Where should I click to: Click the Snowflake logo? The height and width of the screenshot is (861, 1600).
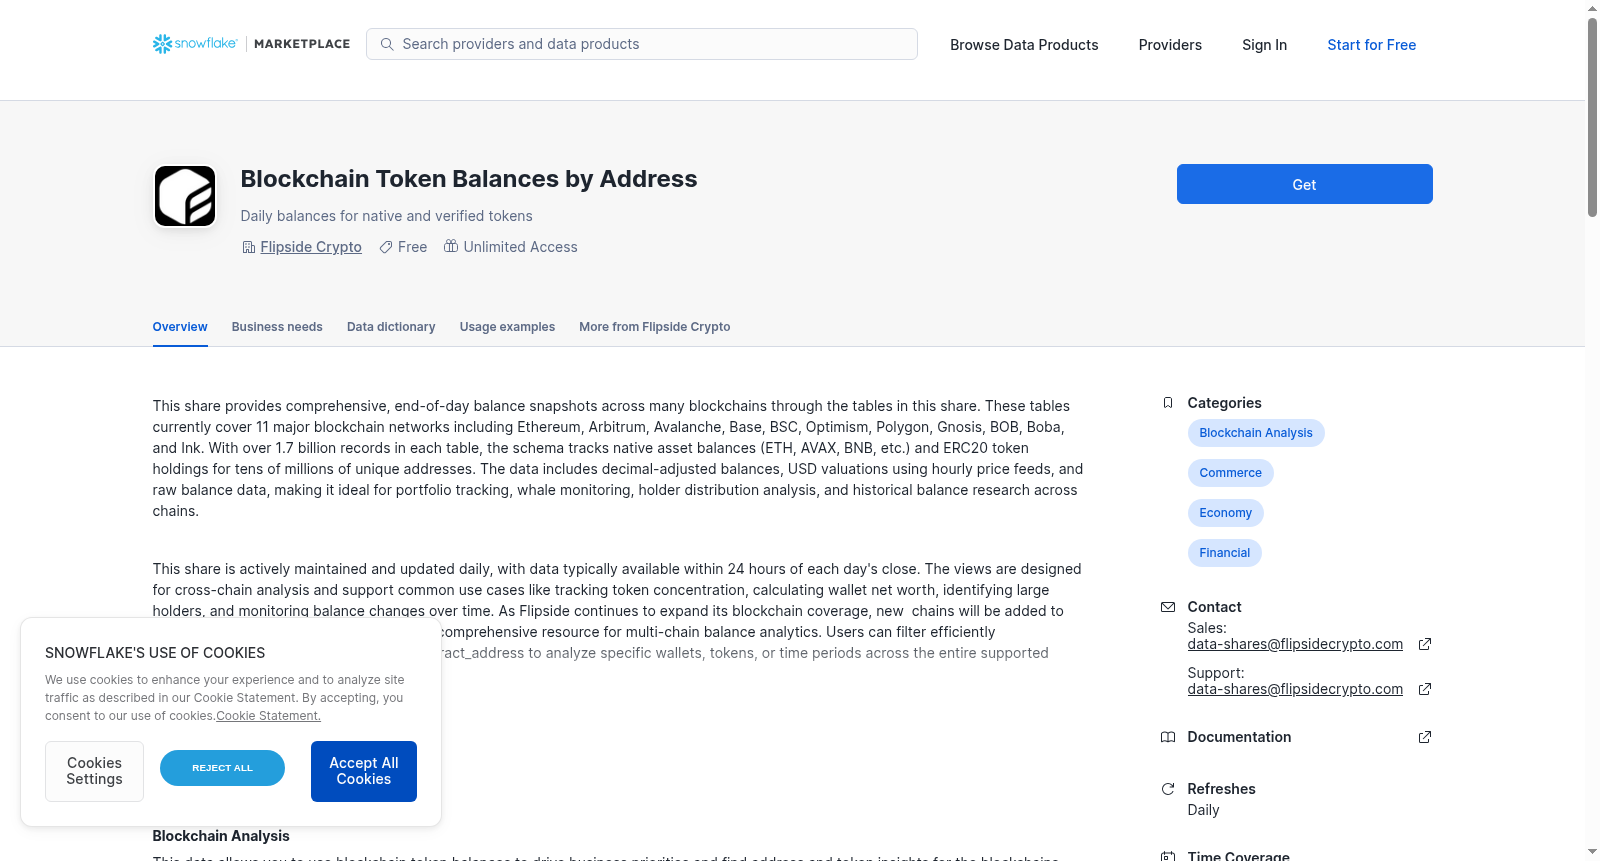[x=195, y=44]
